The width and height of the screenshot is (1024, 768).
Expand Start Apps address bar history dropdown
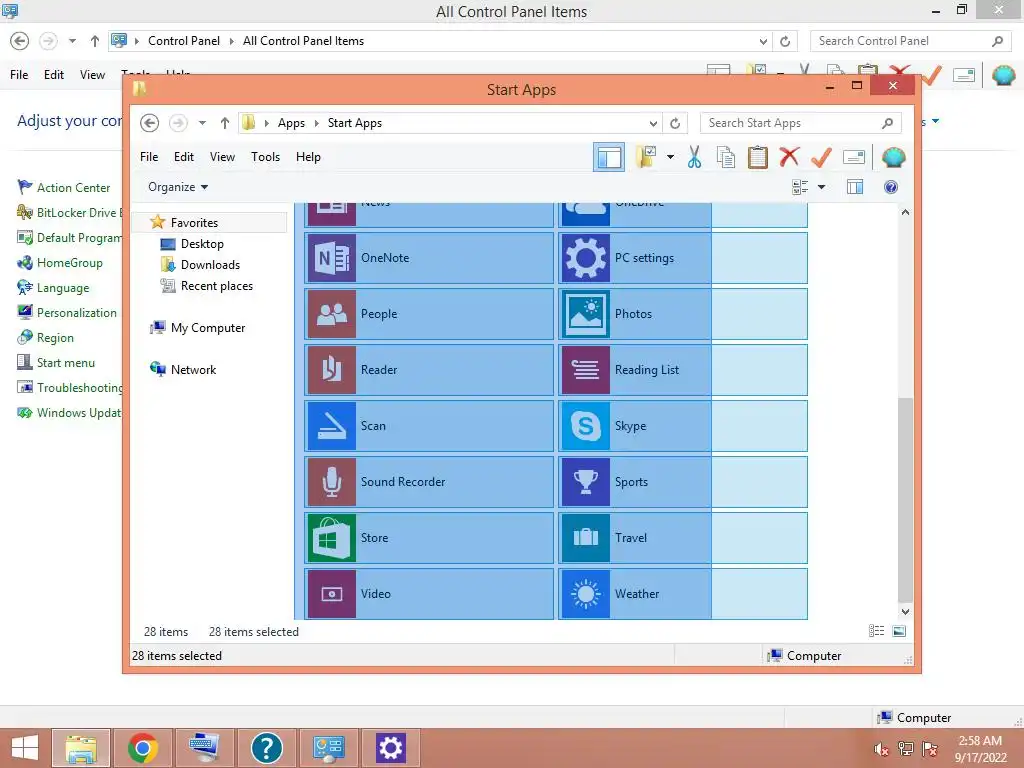click(x=653, y=123)
